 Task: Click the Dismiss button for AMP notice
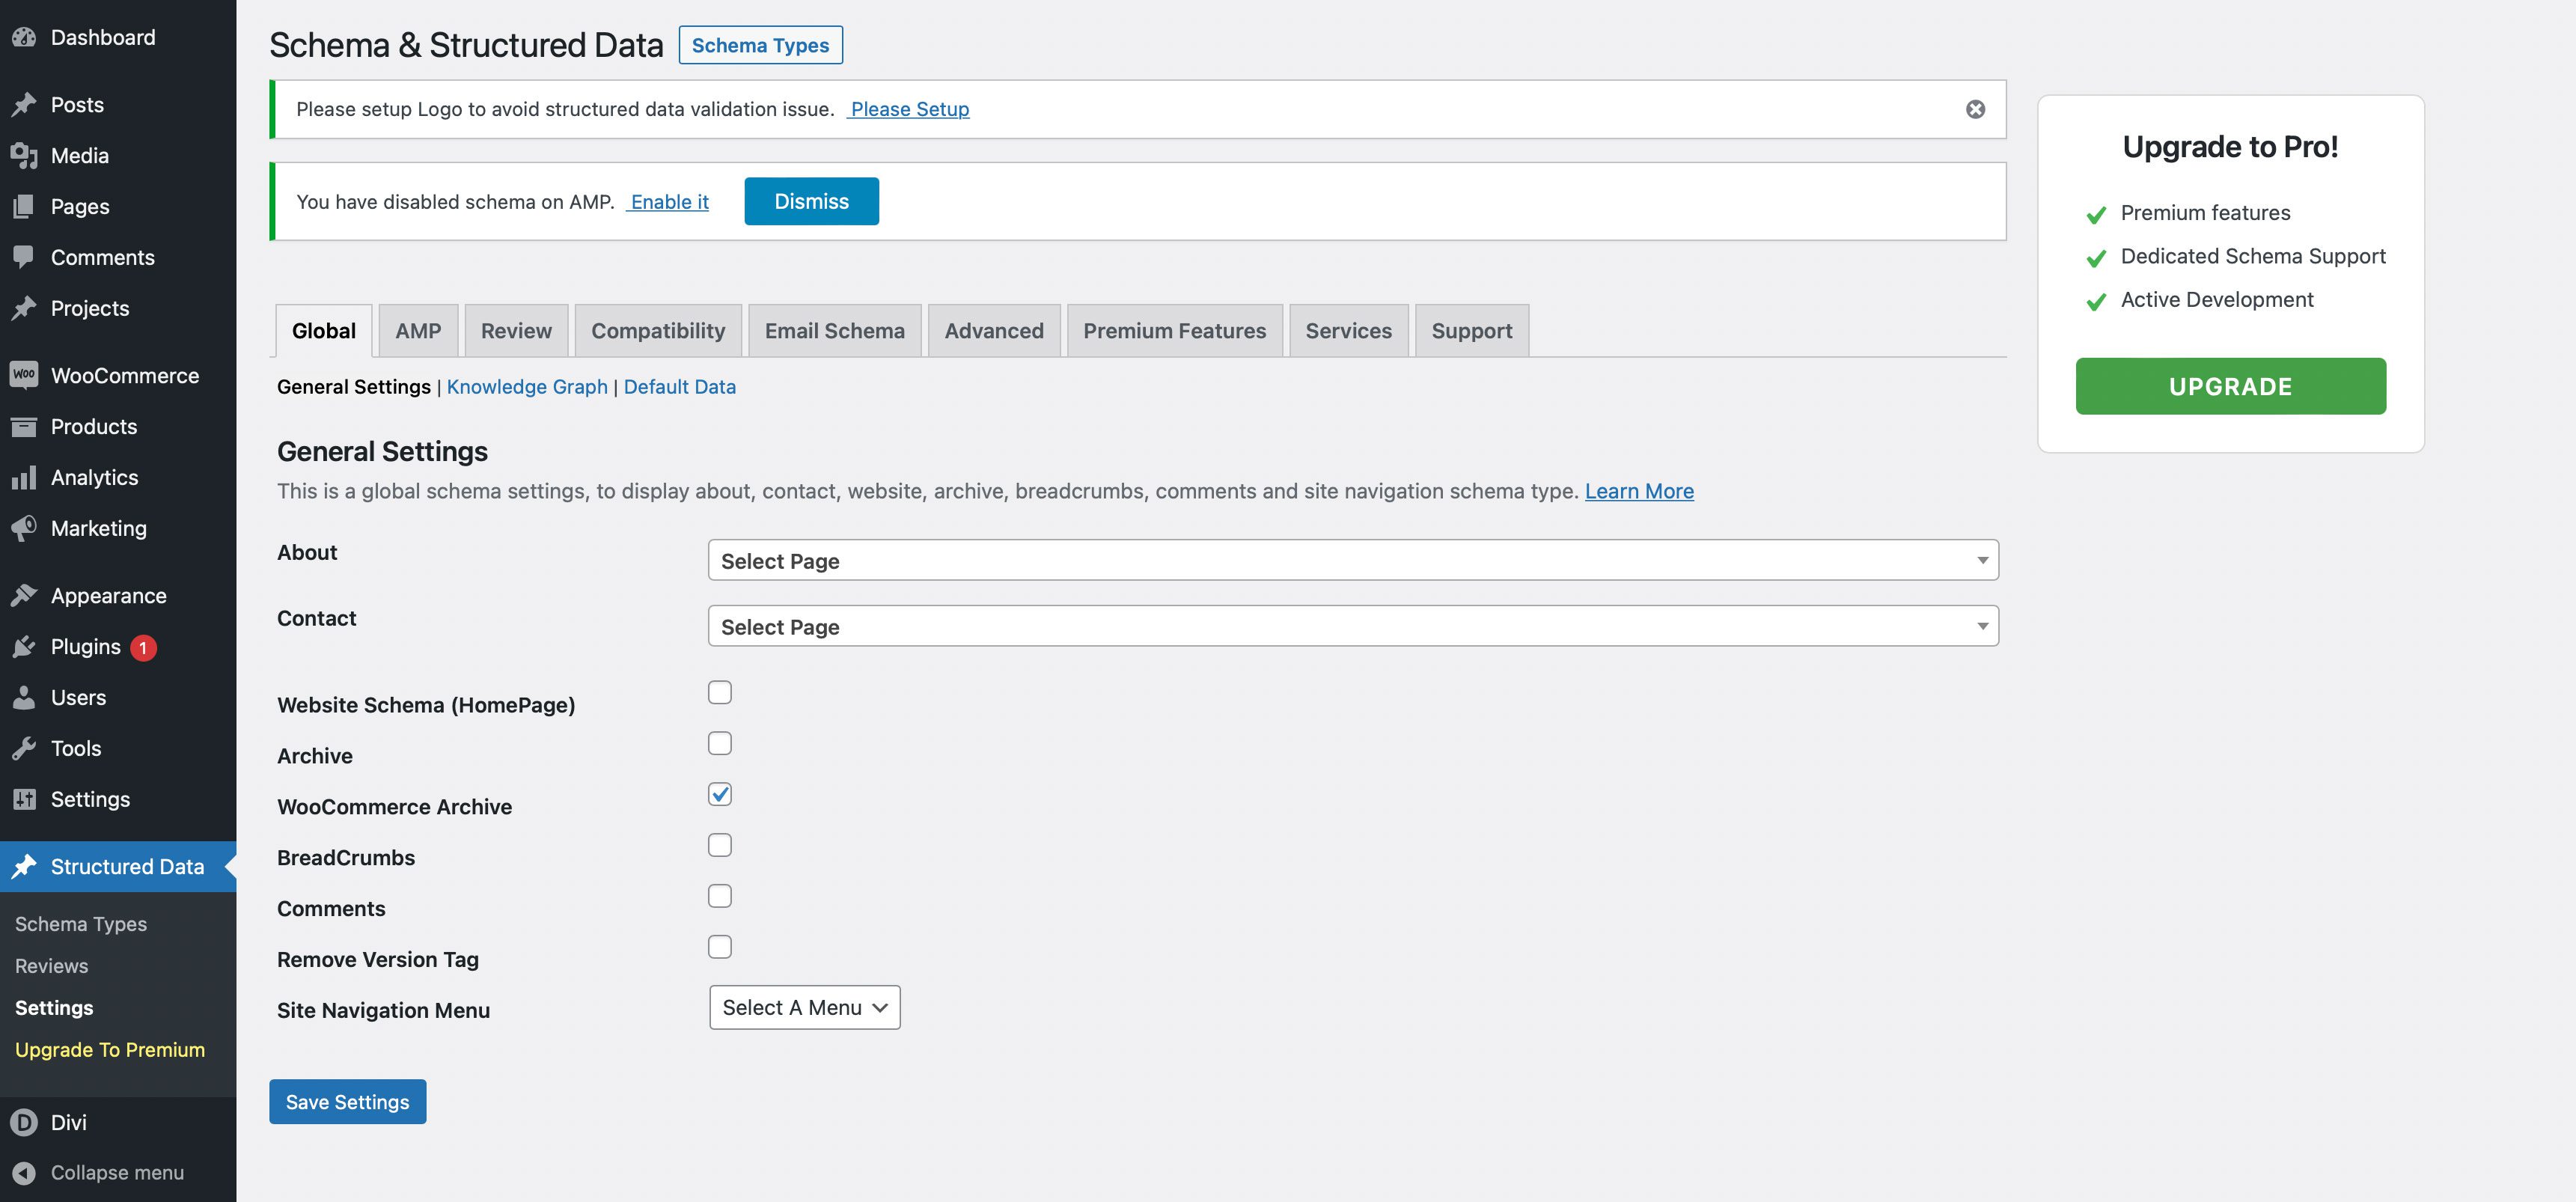tap(811, 201)
